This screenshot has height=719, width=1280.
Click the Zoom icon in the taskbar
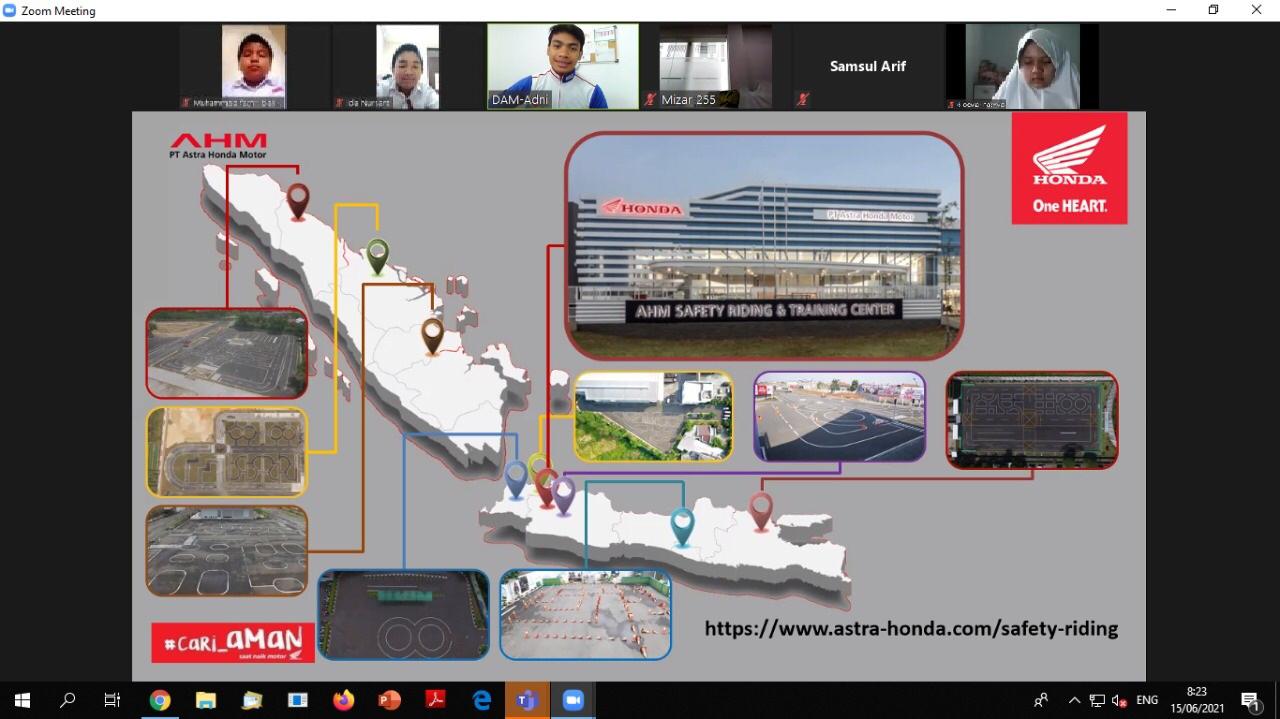tap(573, 700)
